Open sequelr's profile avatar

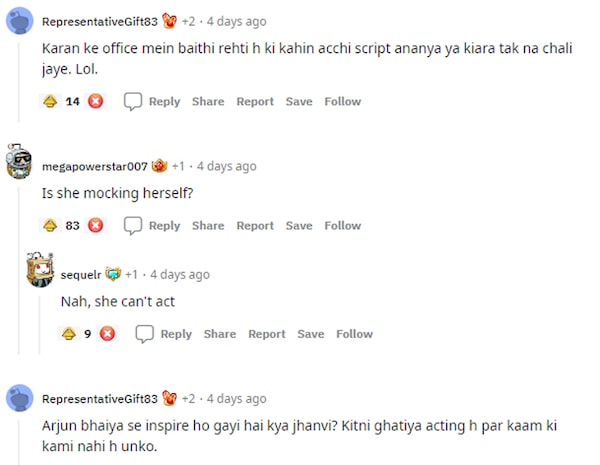click(x=41, y=270)
